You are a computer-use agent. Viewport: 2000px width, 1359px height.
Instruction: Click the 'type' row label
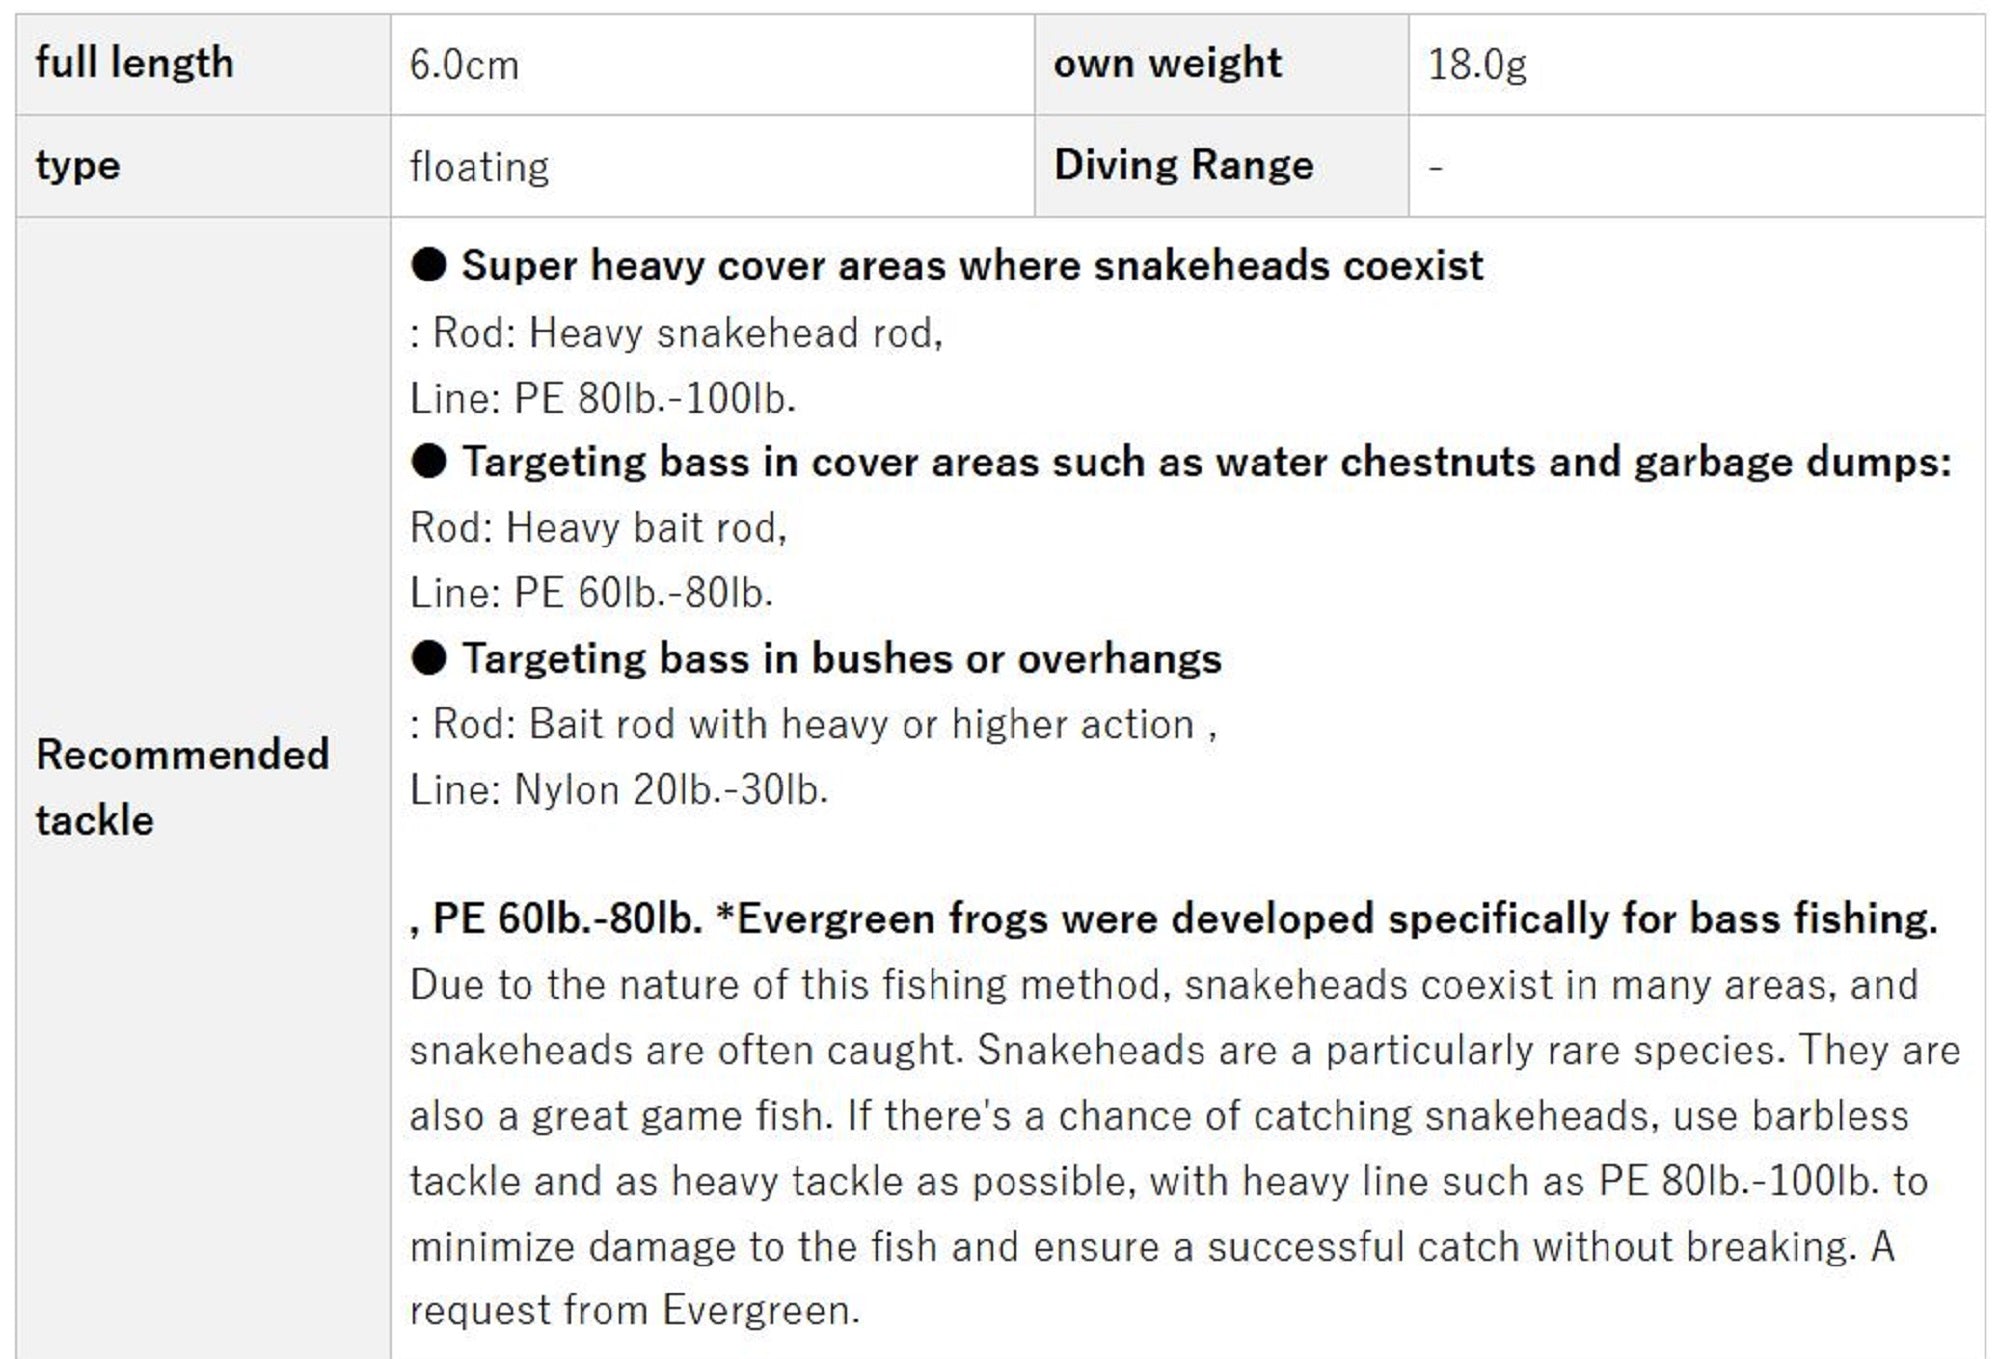pyautogui.click(x=78, y=166)
